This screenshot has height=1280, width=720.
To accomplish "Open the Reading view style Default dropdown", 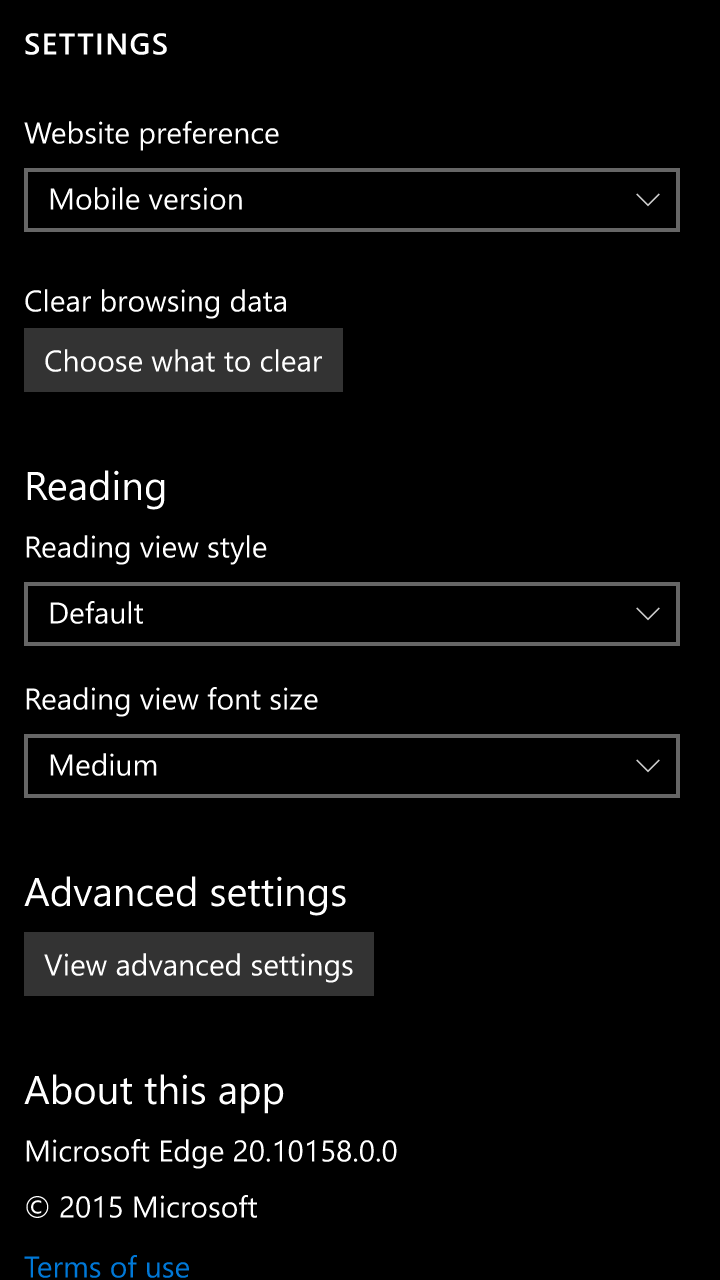I will (352, 614).
